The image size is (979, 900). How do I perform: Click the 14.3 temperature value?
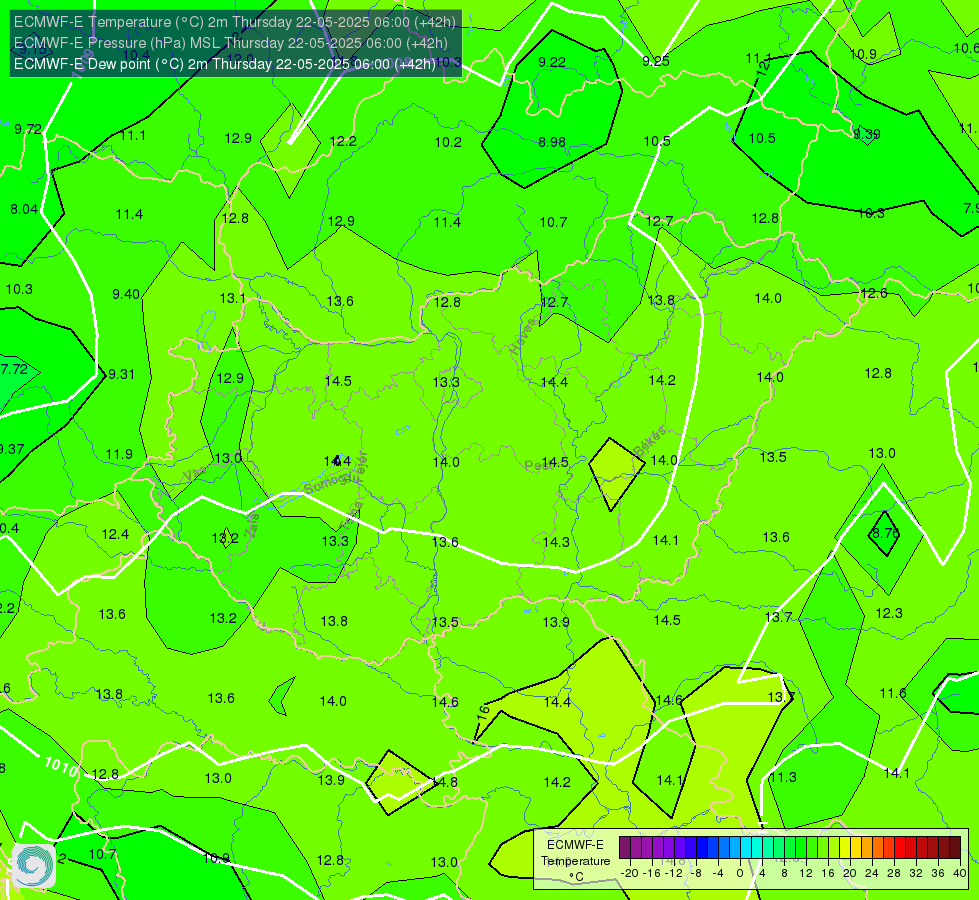tap(556, 542)
